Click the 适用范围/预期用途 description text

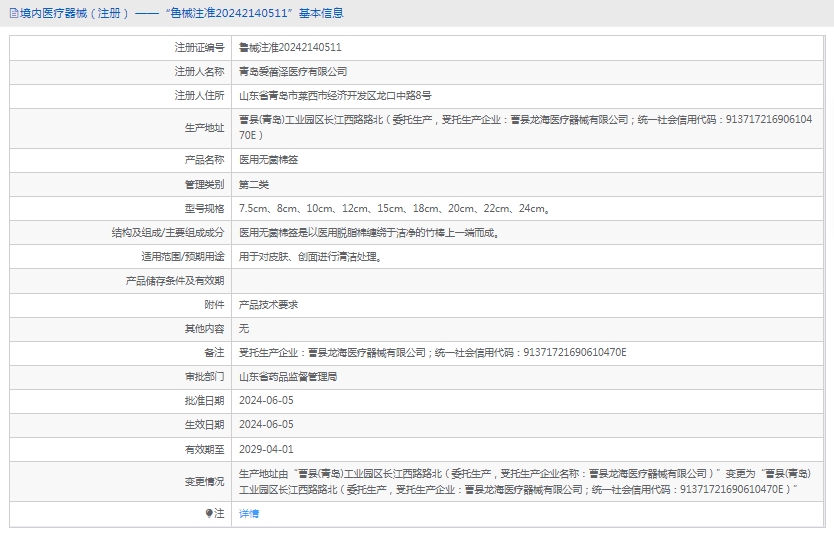[x=310, y=256]
